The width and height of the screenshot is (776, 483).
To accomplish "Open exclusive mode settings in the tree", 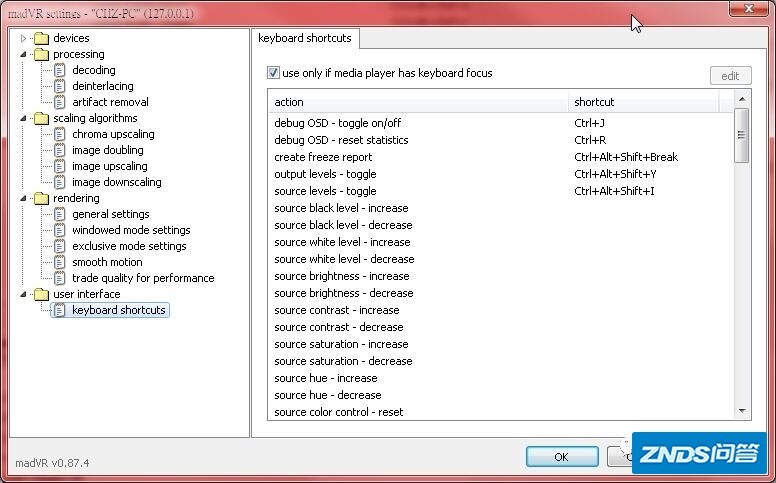I will [129, 246].
